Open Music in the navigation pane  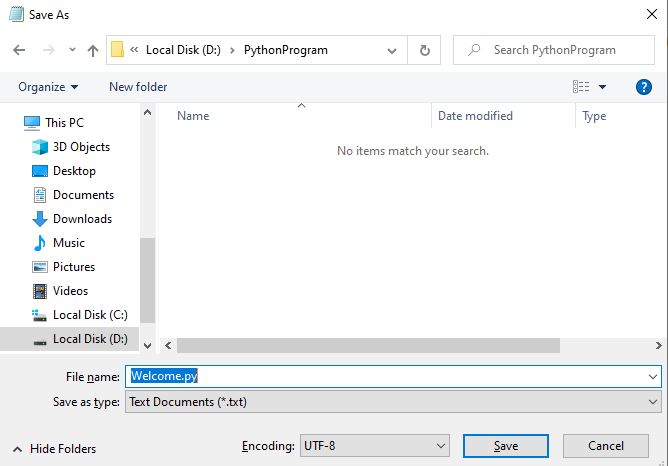69,243
